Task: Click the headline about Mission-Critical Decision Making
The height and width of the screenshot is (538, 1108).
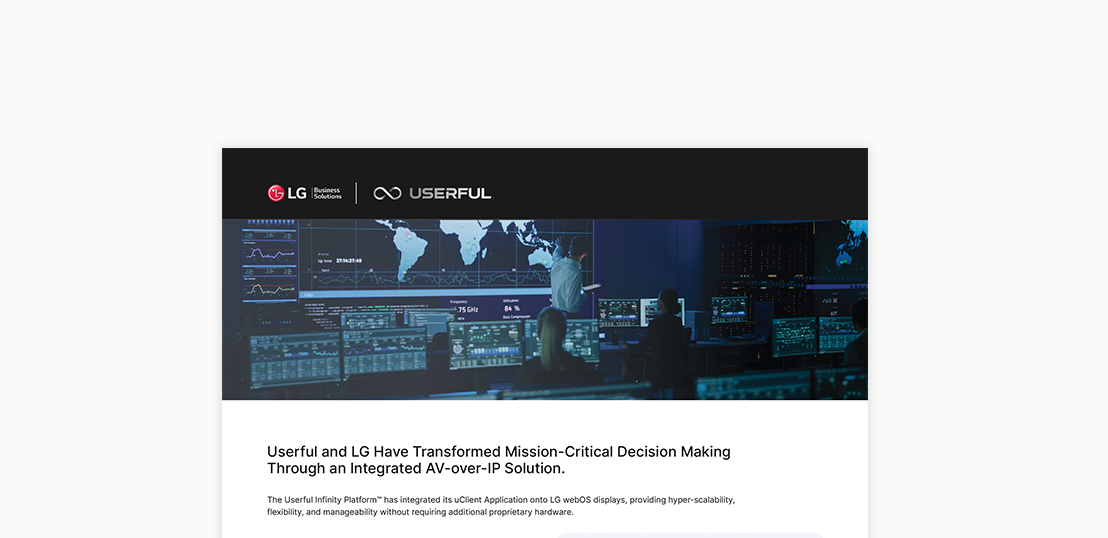Action: pos(498,452)
